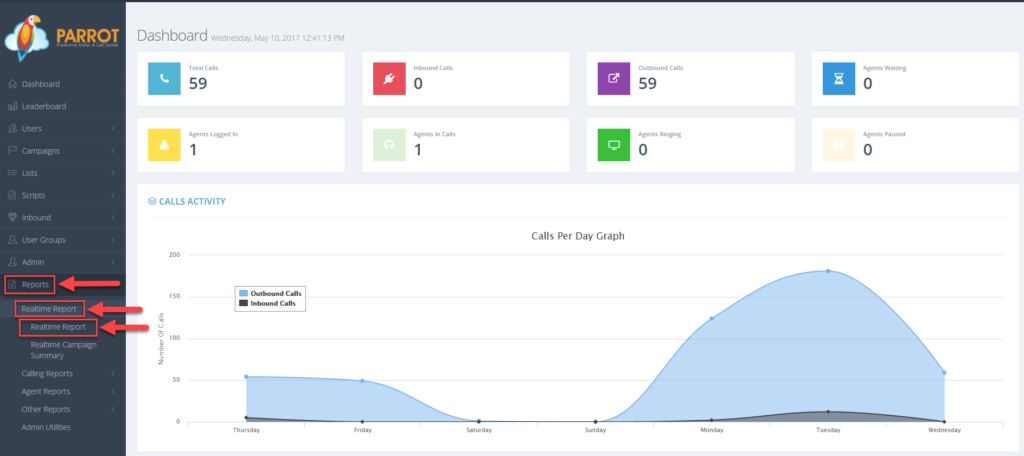Click the Tuesday inbound data point
This screenshot has height=456, width=1024.
click(x=828, y=412)
